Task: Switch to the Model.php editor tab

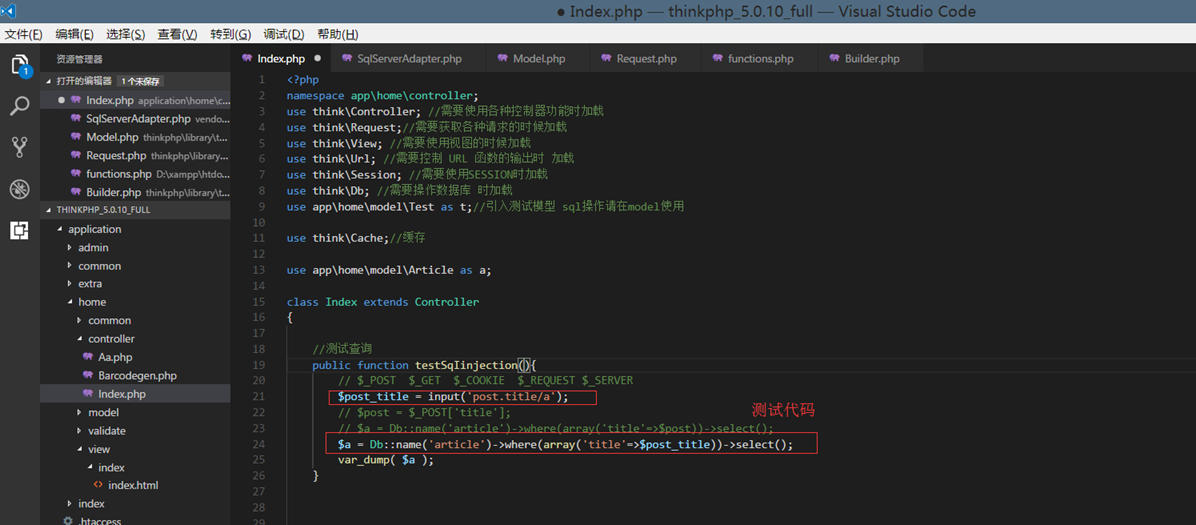Action: [539, 58]
